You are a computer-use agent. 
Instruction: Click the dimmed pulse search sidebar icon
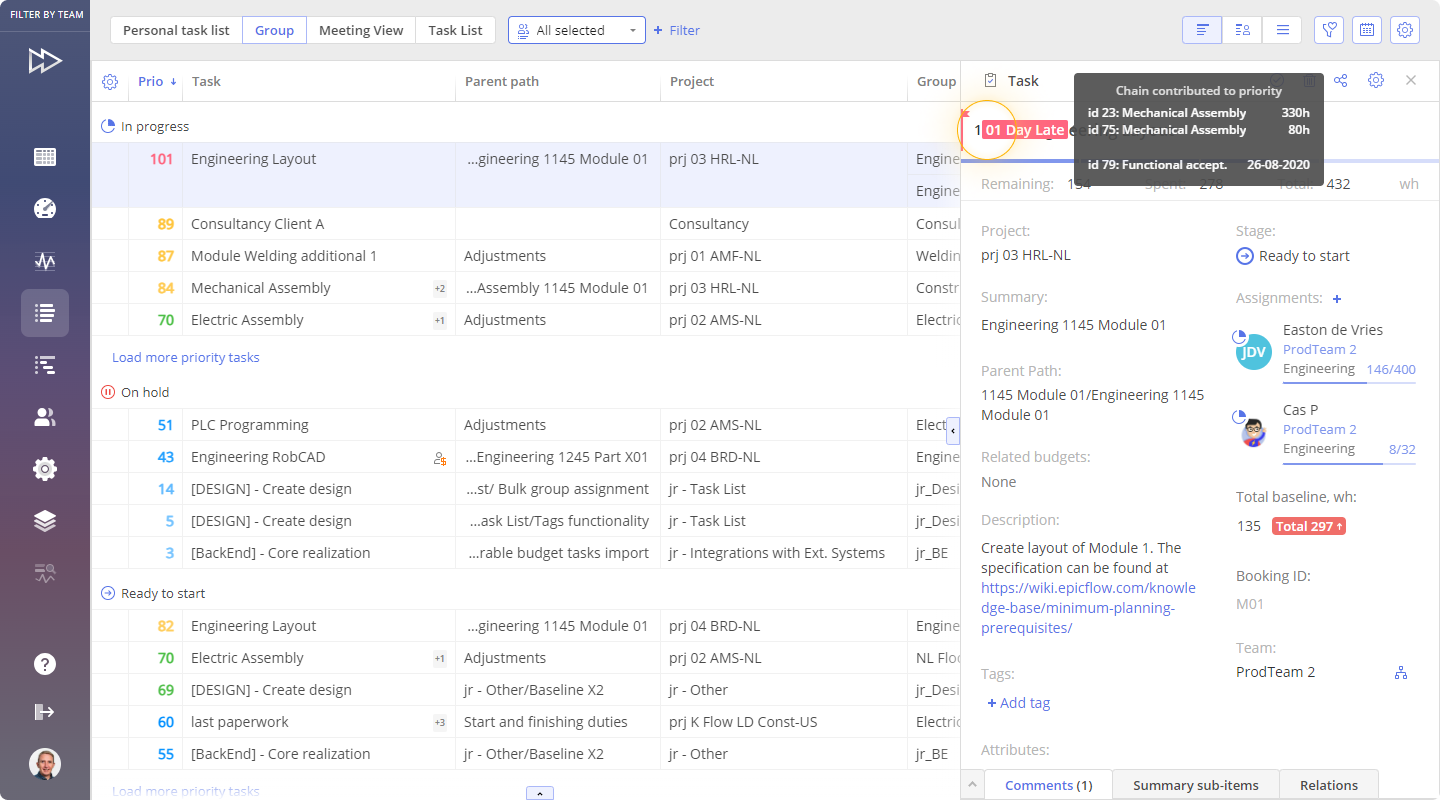tap(45, 573)
